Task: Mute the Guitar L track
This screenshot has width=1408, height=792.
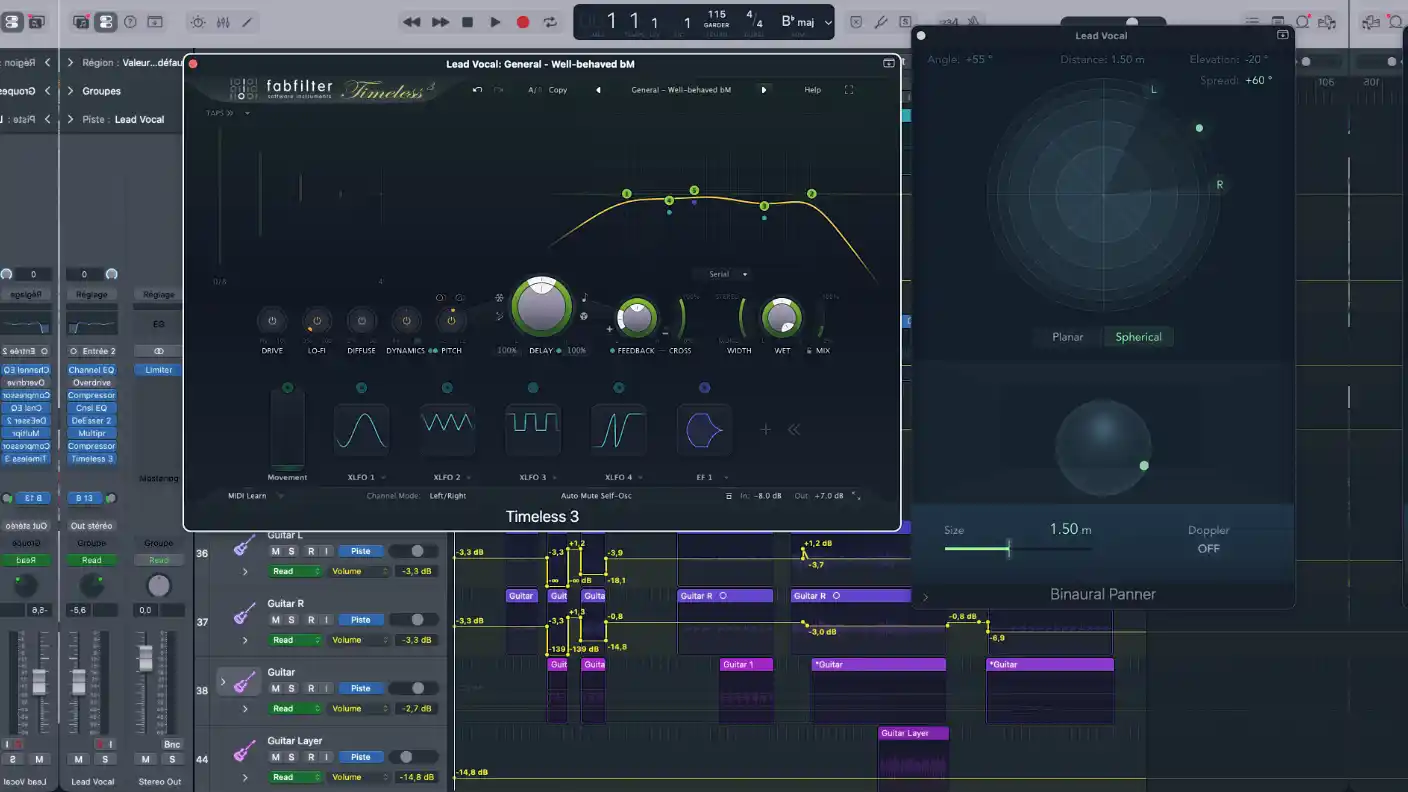Action: 276,551
